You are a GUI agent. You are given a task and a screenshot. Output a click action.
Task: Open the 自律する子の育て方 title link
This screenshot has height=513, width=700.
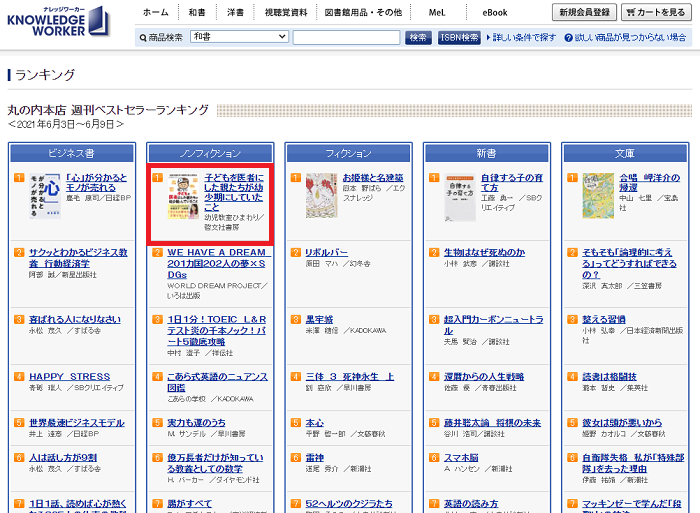click(x=512, y=183)
